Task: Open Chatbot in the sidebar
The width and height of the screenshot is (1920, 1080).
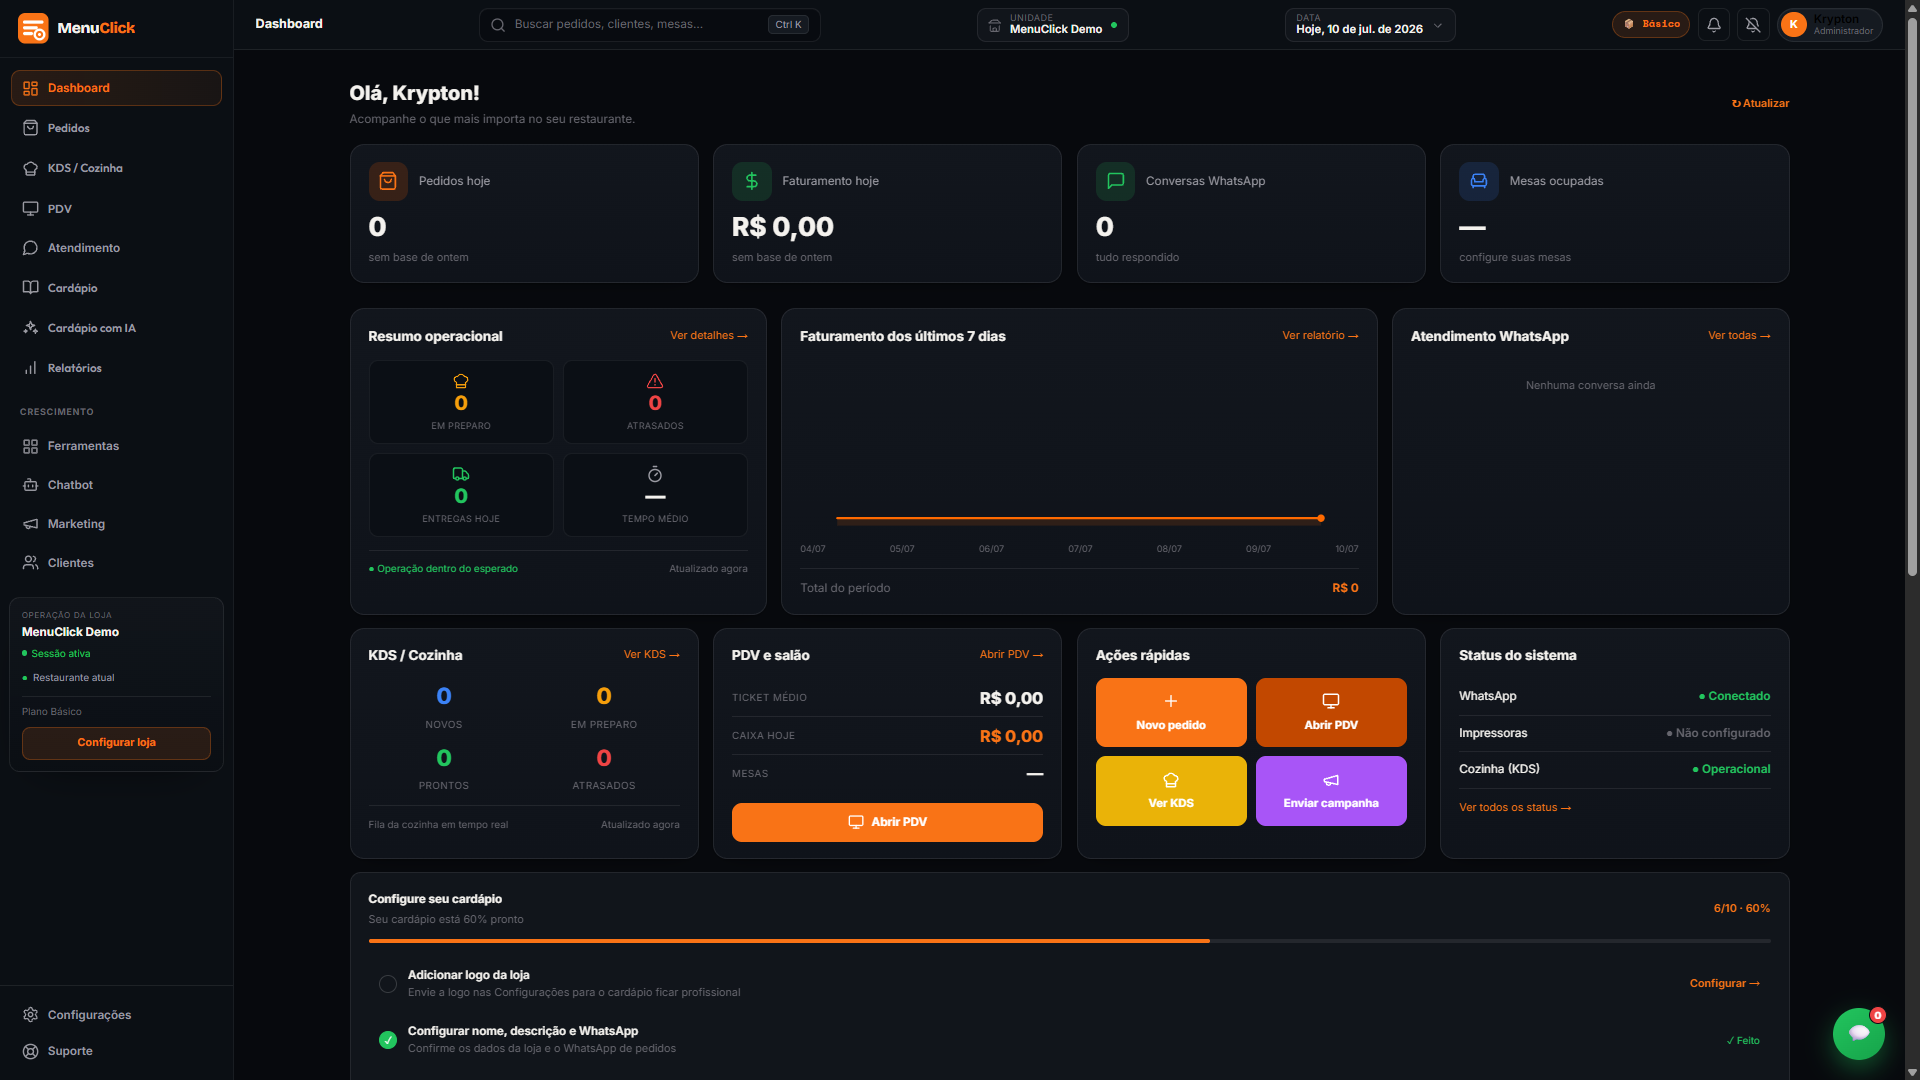Action: pyautogui.click(x=116, y=485)
